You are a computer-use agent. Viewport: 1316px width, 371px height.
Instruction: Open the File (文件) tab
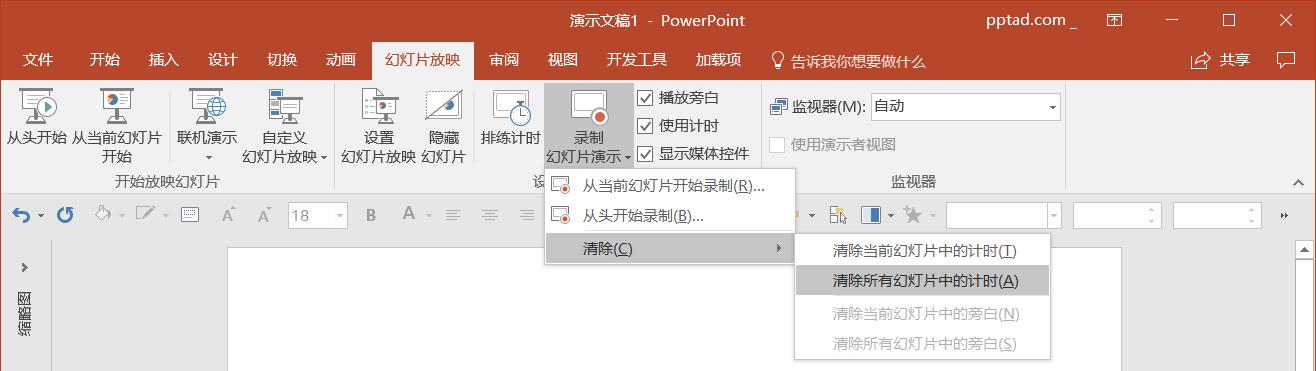click(x=37, y=60)
